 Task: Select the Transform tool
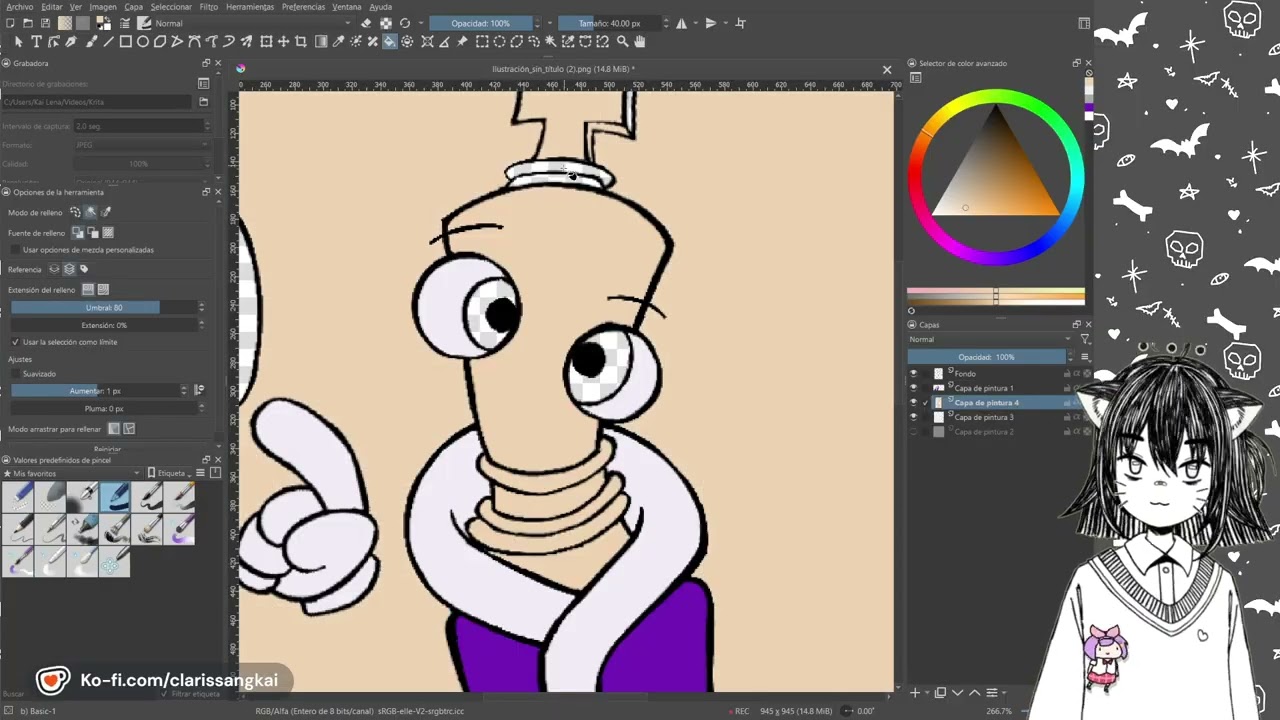[266, 42]
